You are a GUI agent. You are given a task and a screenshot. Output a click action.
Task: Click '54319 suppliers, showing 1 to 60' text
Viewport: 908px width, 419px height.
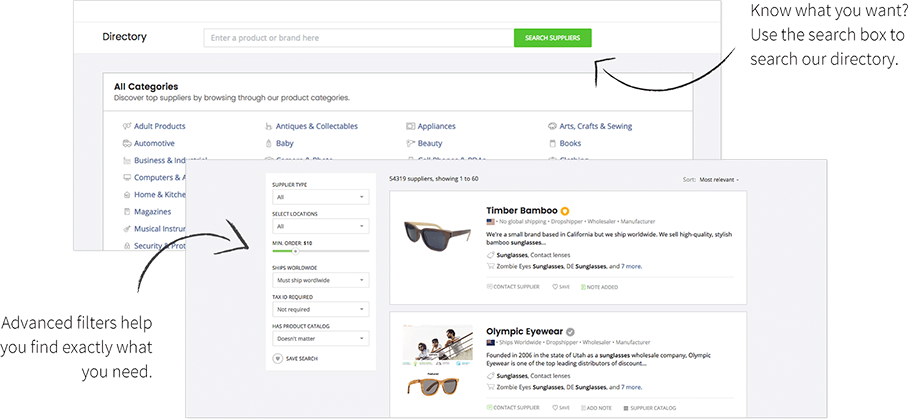coord(434,179)
